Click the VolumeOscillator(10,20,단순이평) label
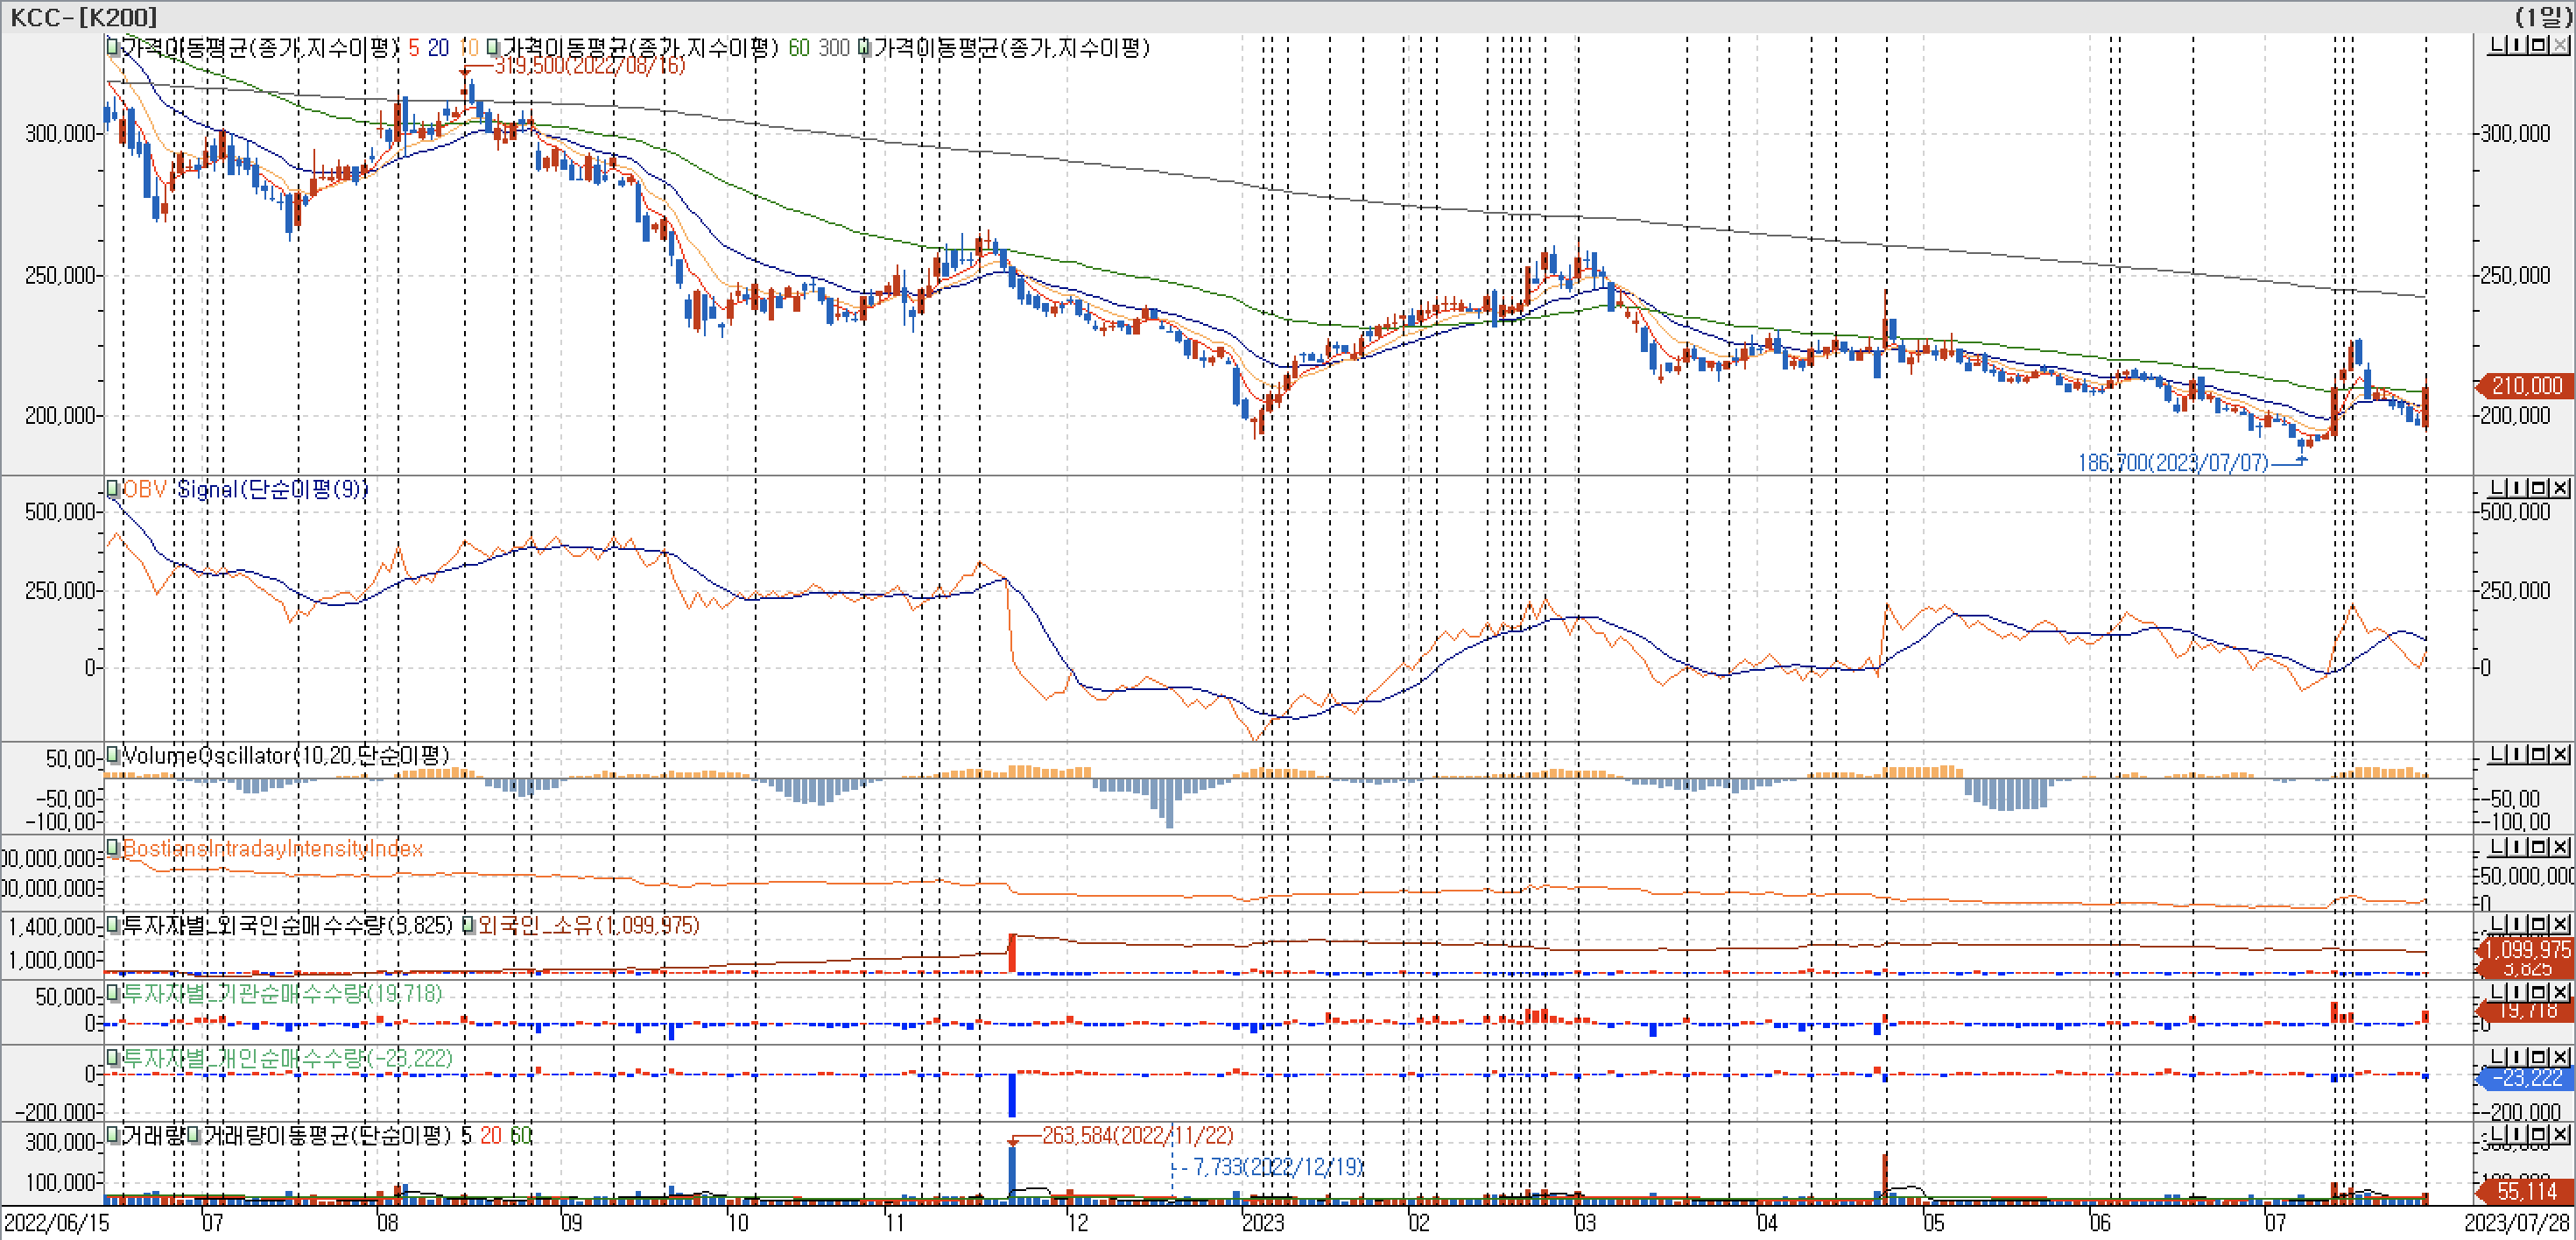 (285, 755)
